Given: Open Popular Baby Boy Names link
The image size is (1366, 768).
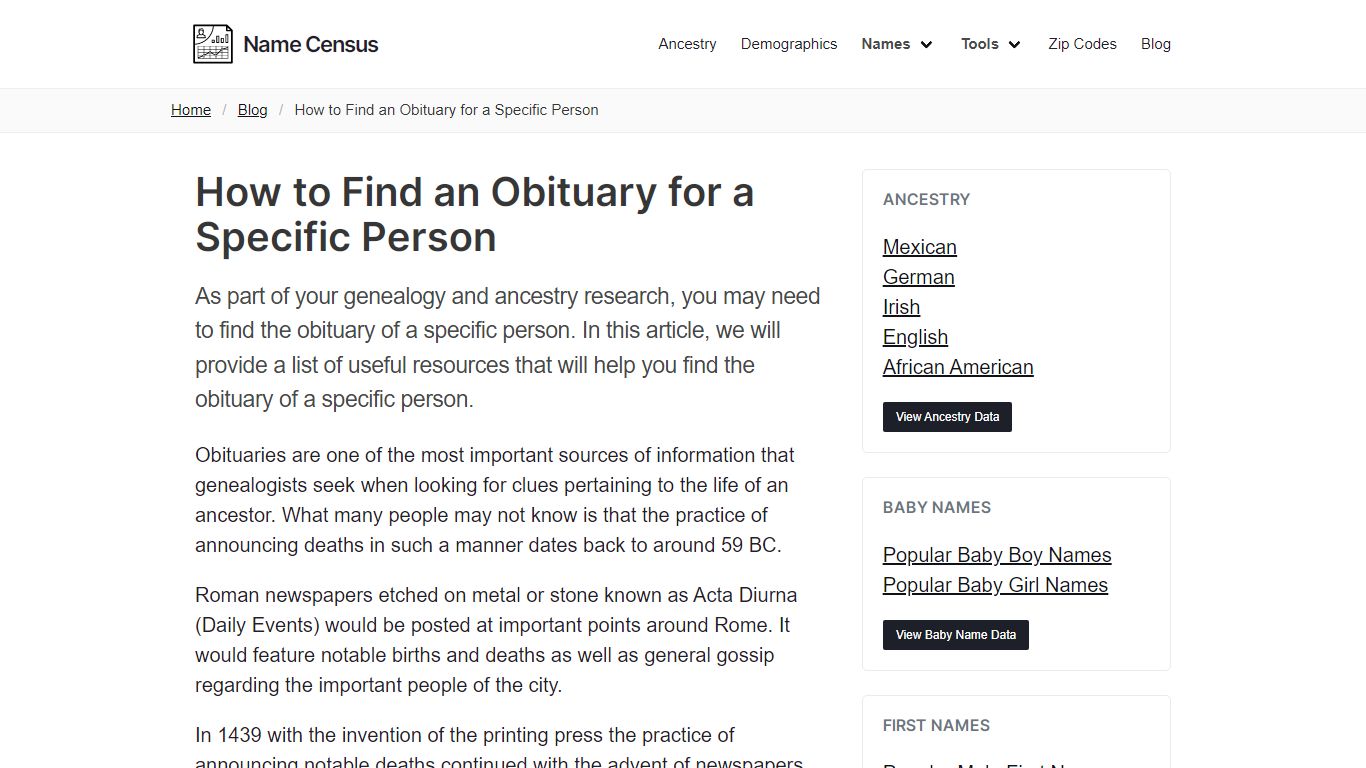Looking at the screenshot, I should pos(997,555).
